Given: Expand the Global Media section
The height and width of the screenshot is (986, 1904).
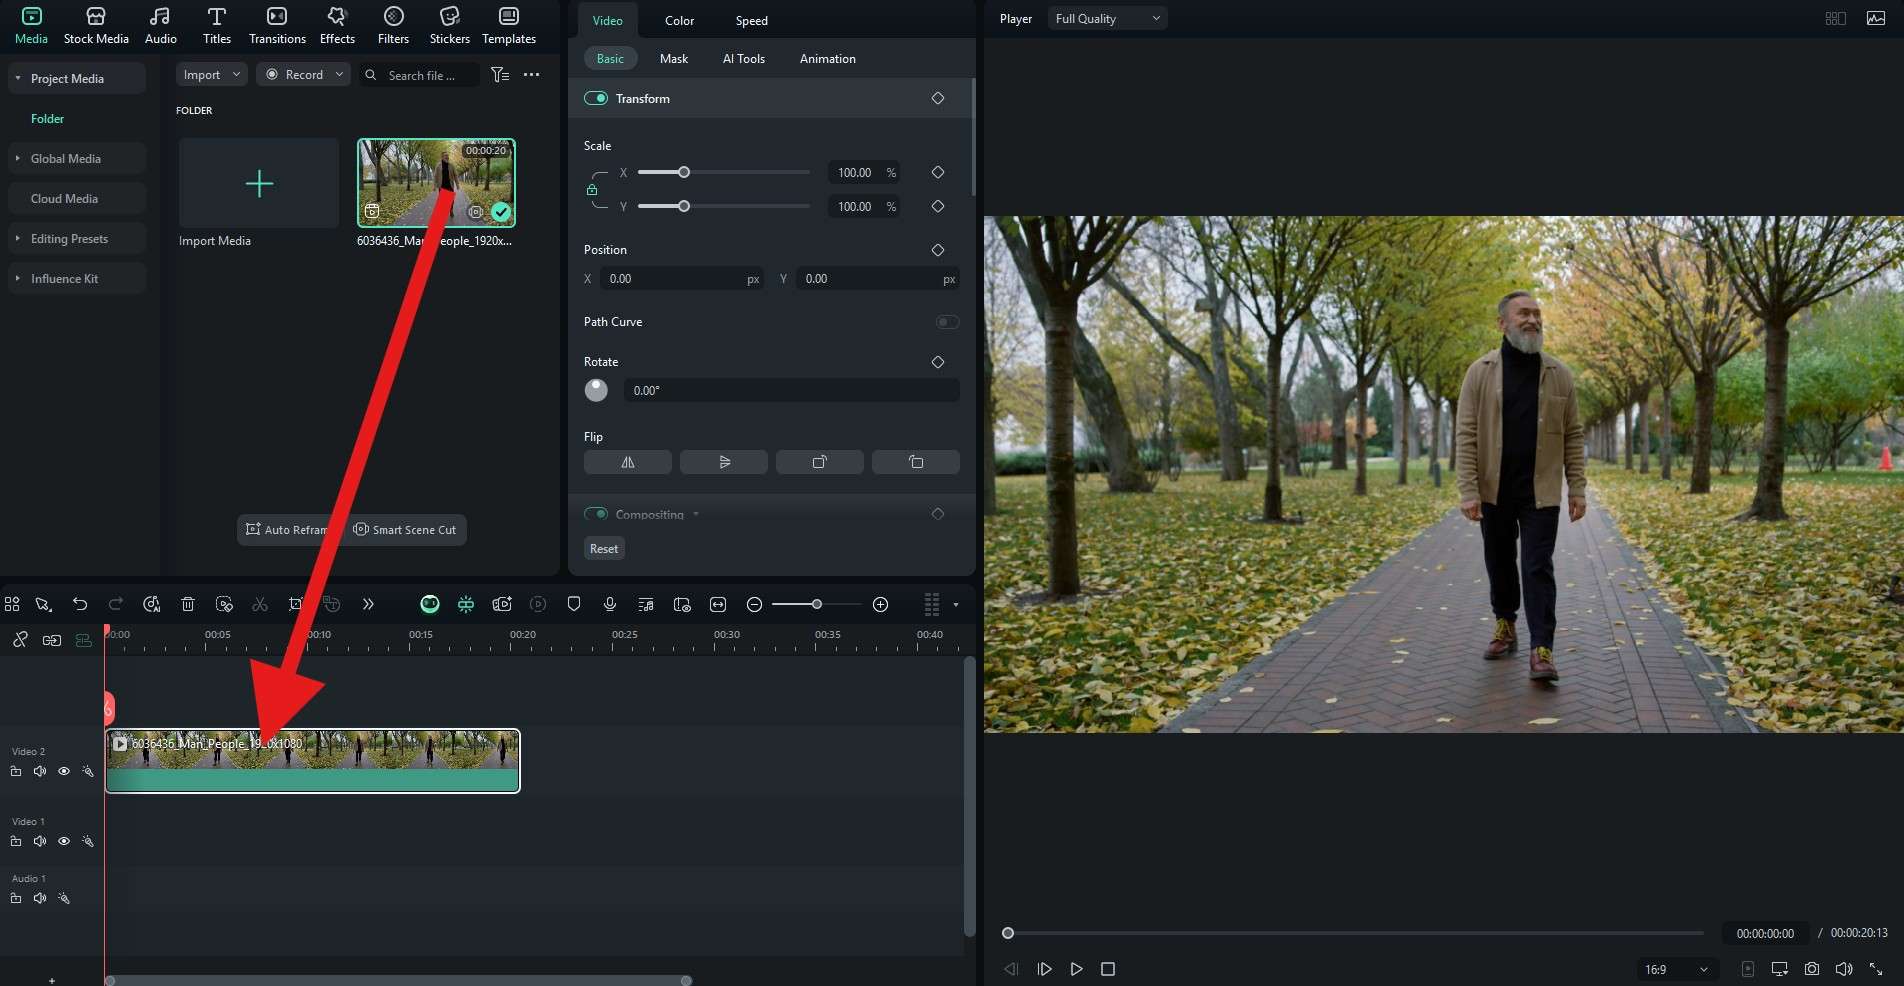Looking at the screenshot, I should [x=18, y=158].
